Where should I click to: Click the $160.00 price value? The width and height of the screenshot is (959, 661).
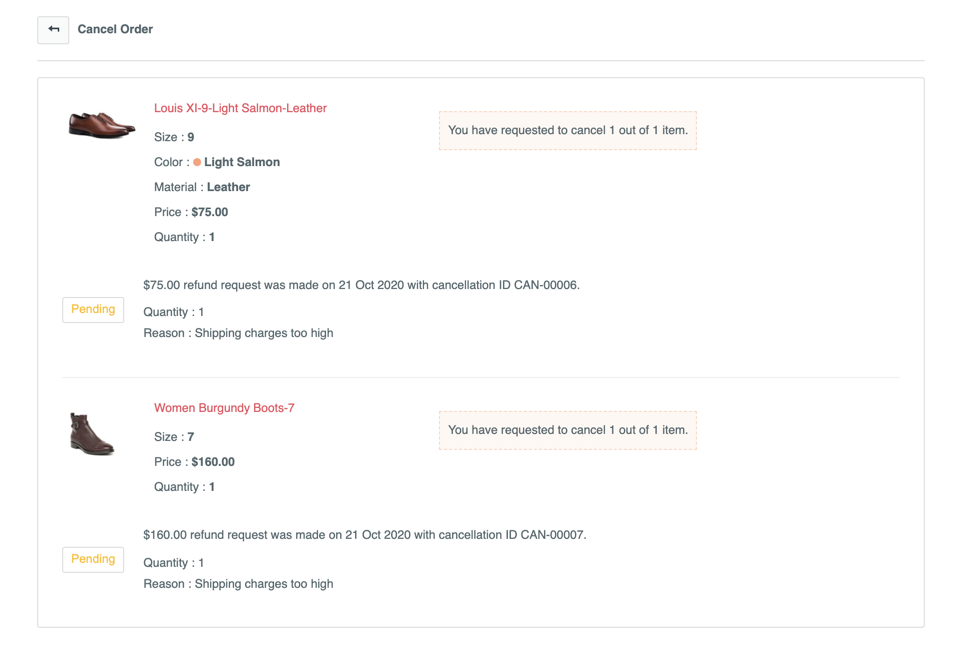click(x=213, y=462)
